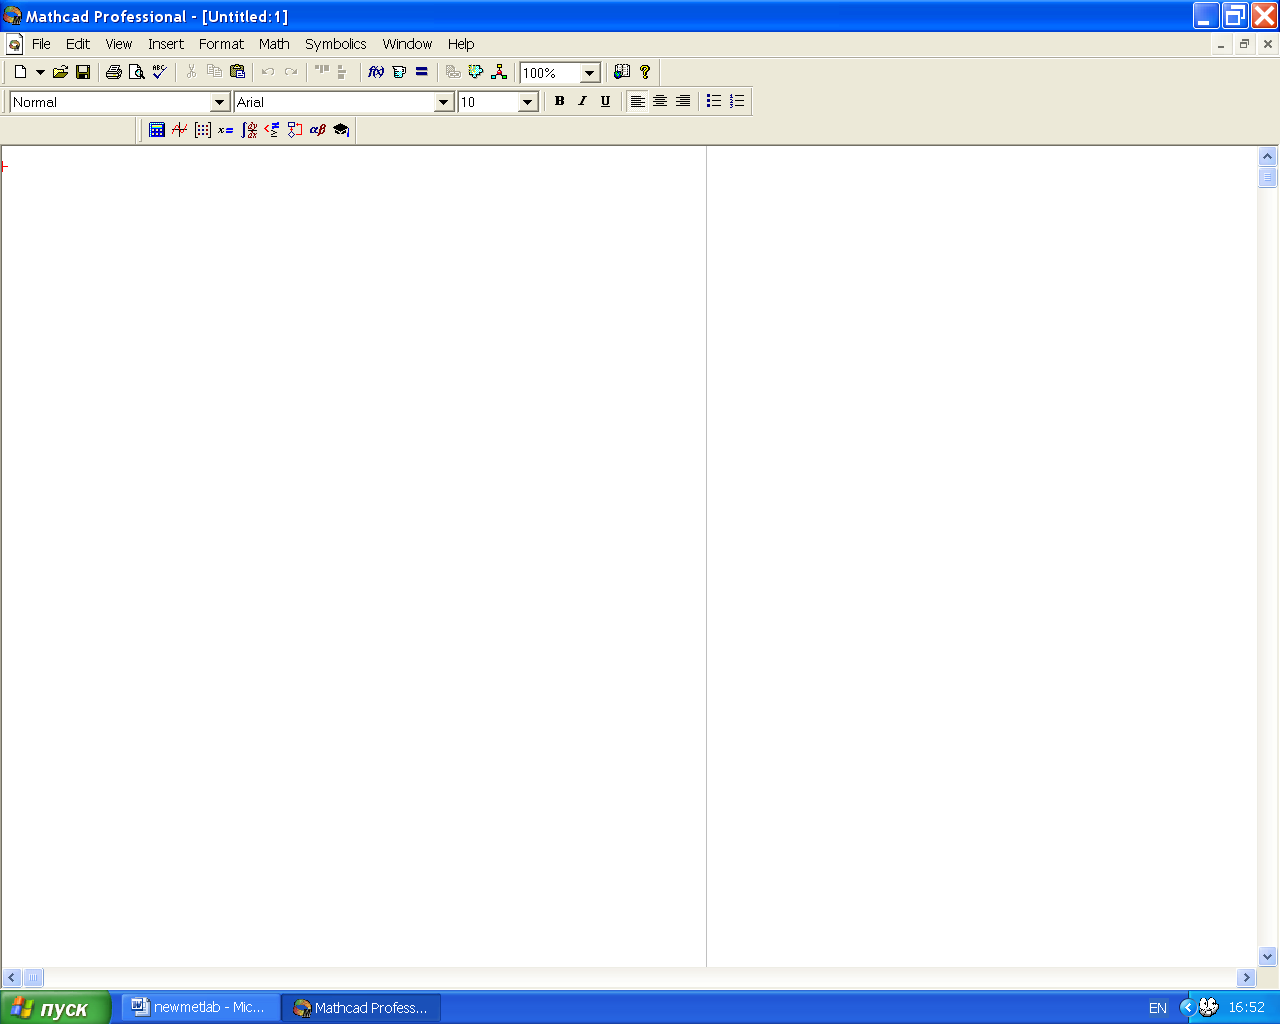The image size is (1280, 1024).
Task: Open the Greek Symbol palette
Action: pyautogui.click(x=318, y=130)
